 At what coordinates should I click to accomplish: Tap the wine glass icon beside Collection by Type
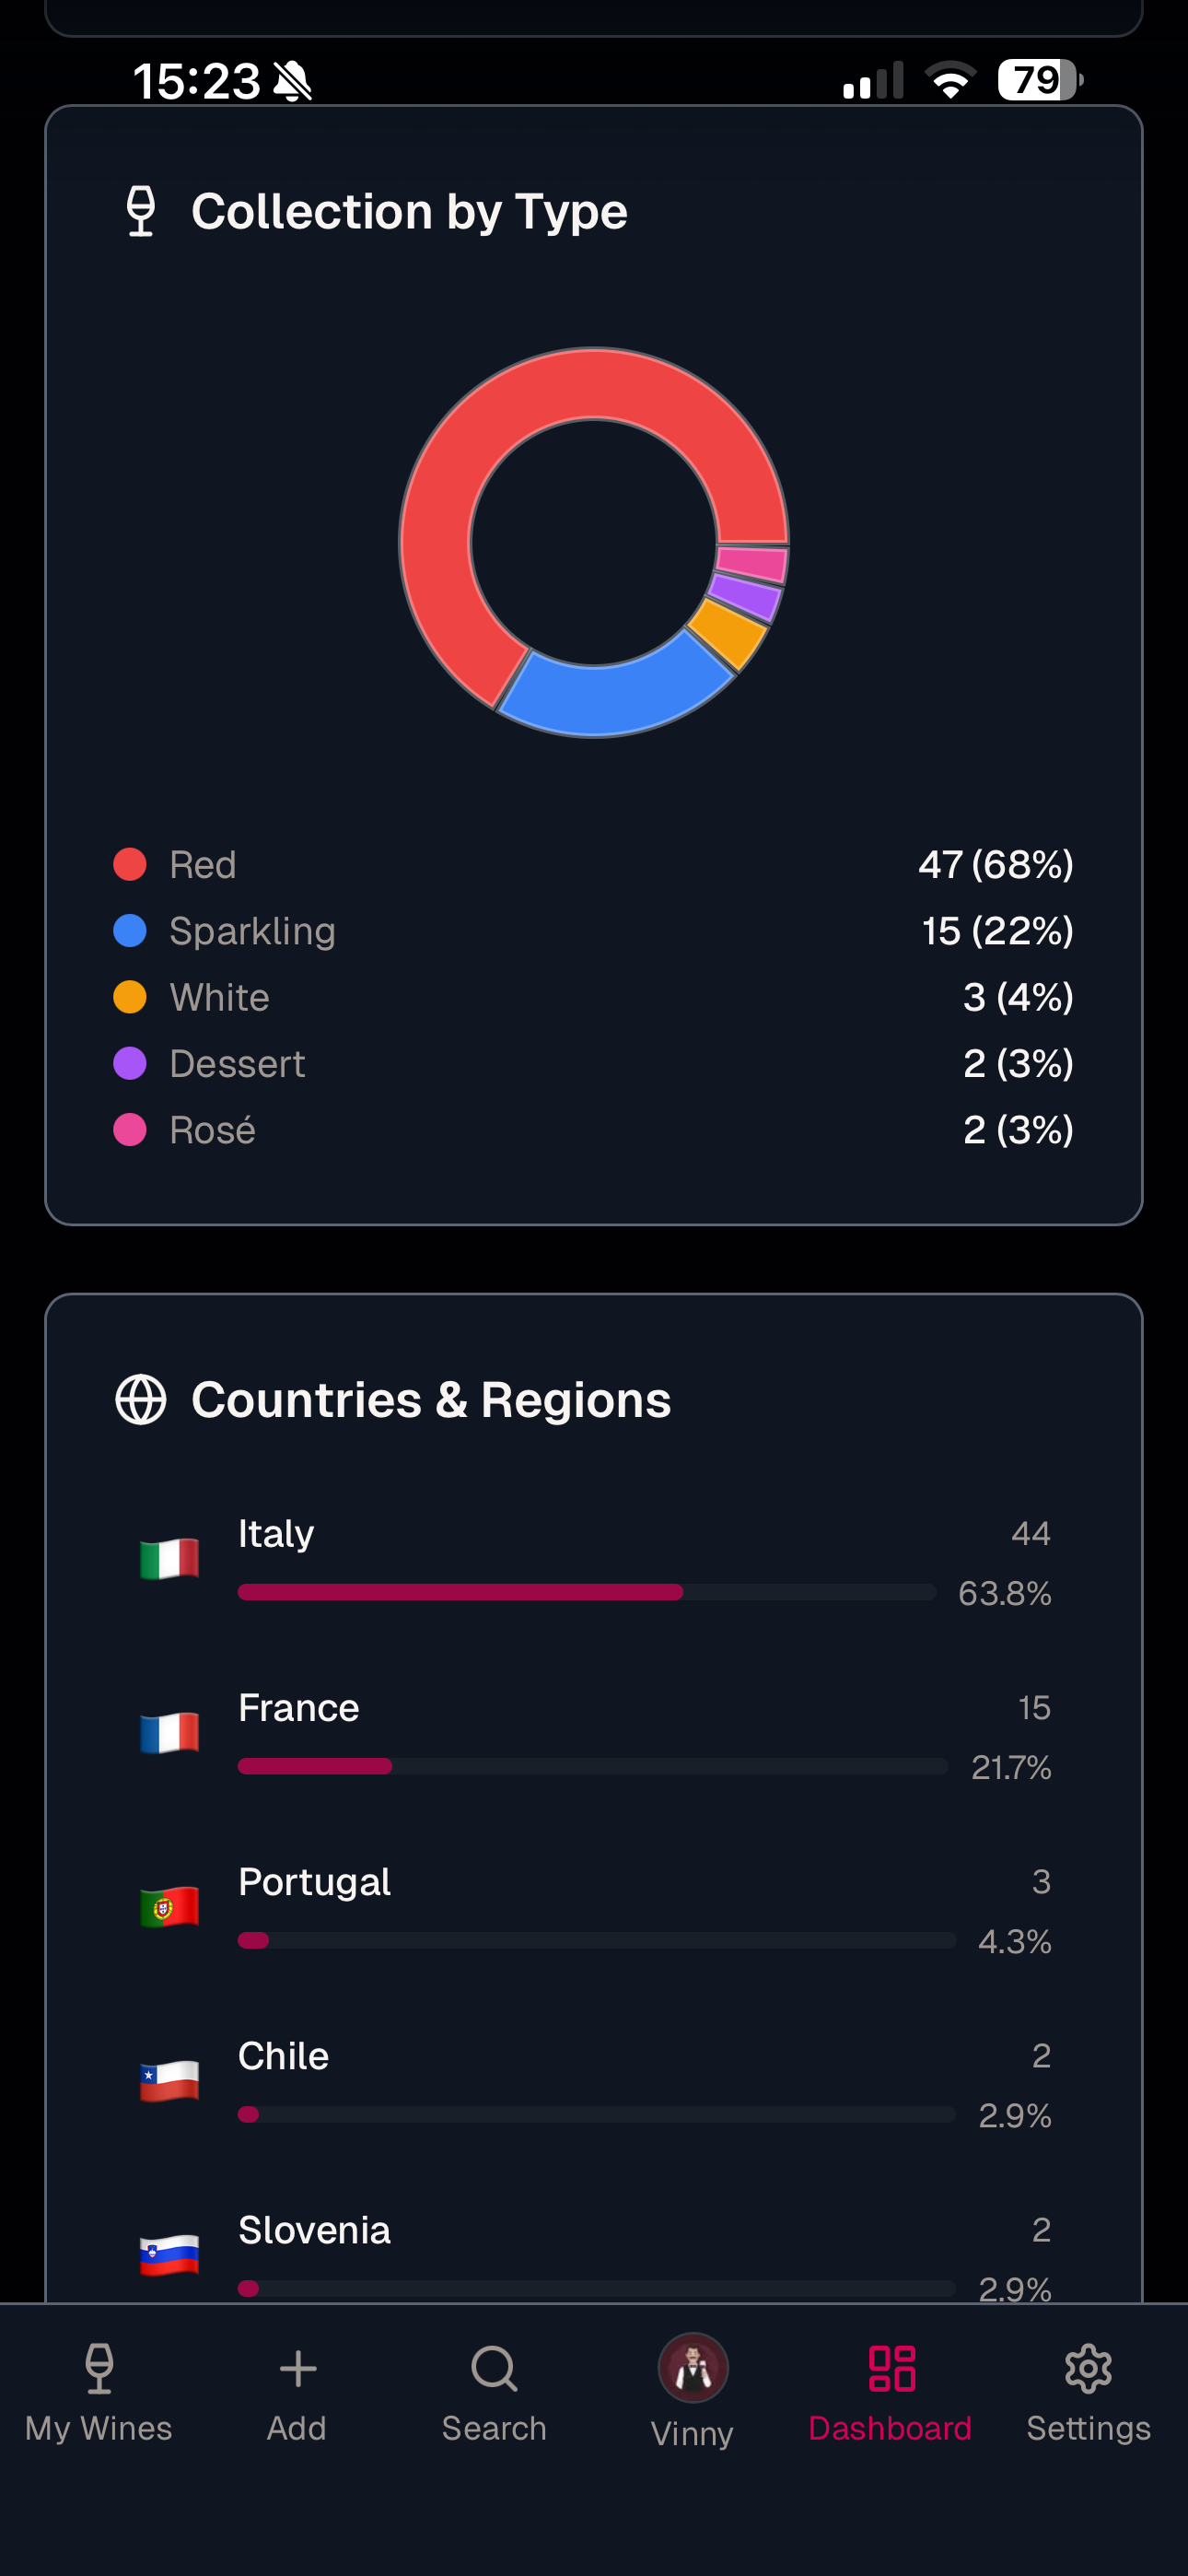click(141, 211)
